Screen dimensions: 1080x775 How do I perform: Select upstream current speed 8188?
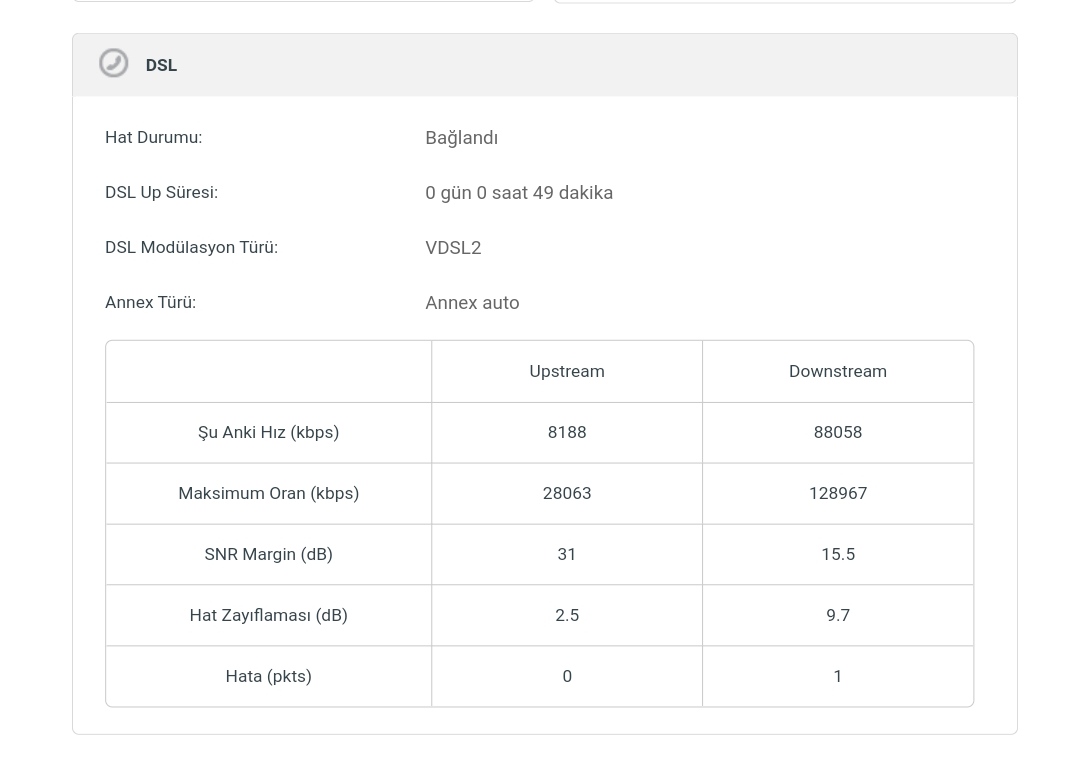(567, 432)
